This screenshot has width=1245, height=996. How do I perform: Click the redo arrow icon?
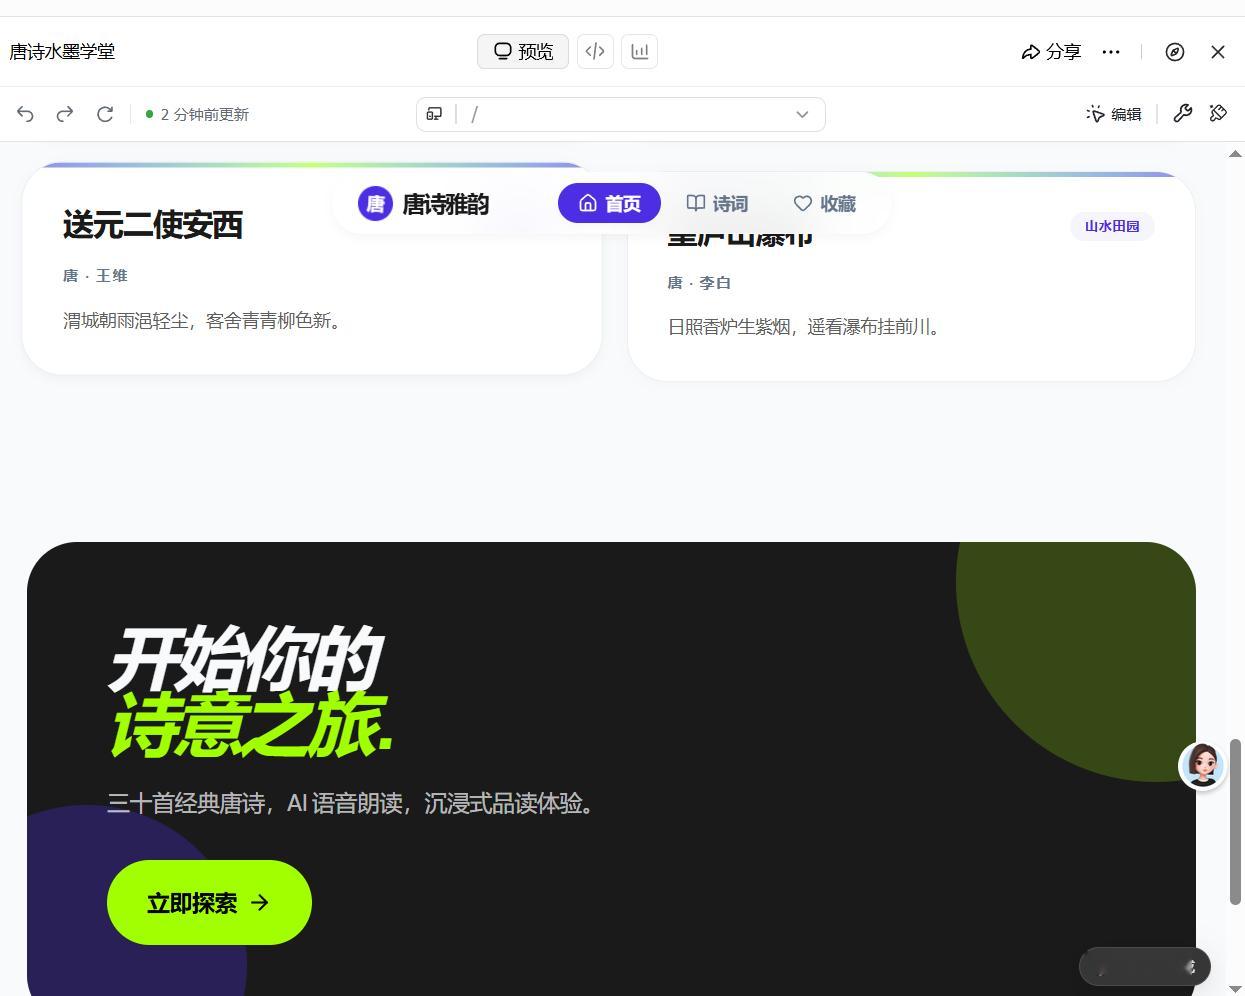pyautogui.click(x=65, y=114)
